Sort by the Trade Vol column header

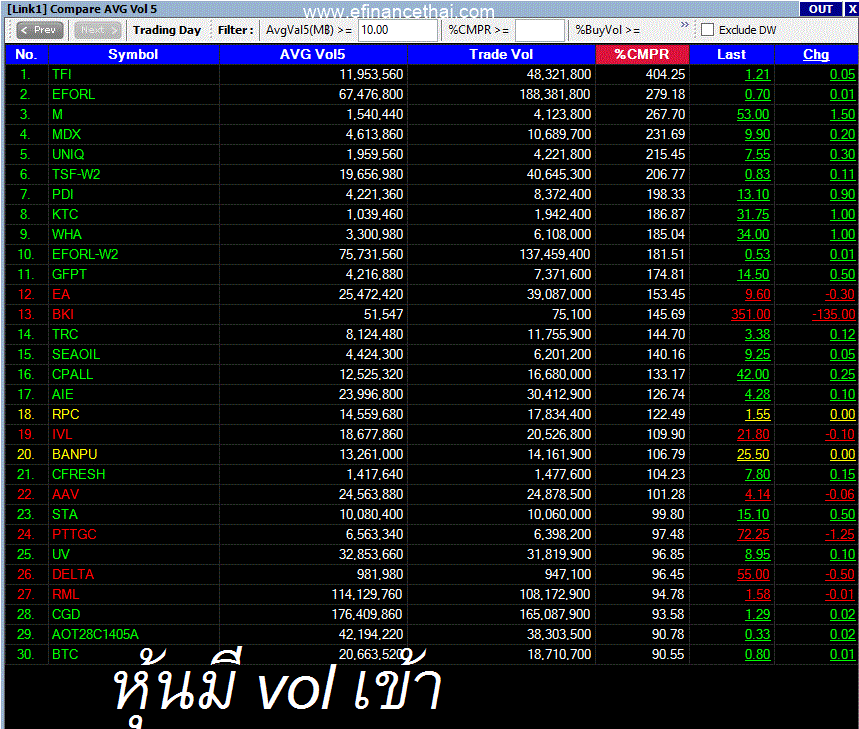501,54
